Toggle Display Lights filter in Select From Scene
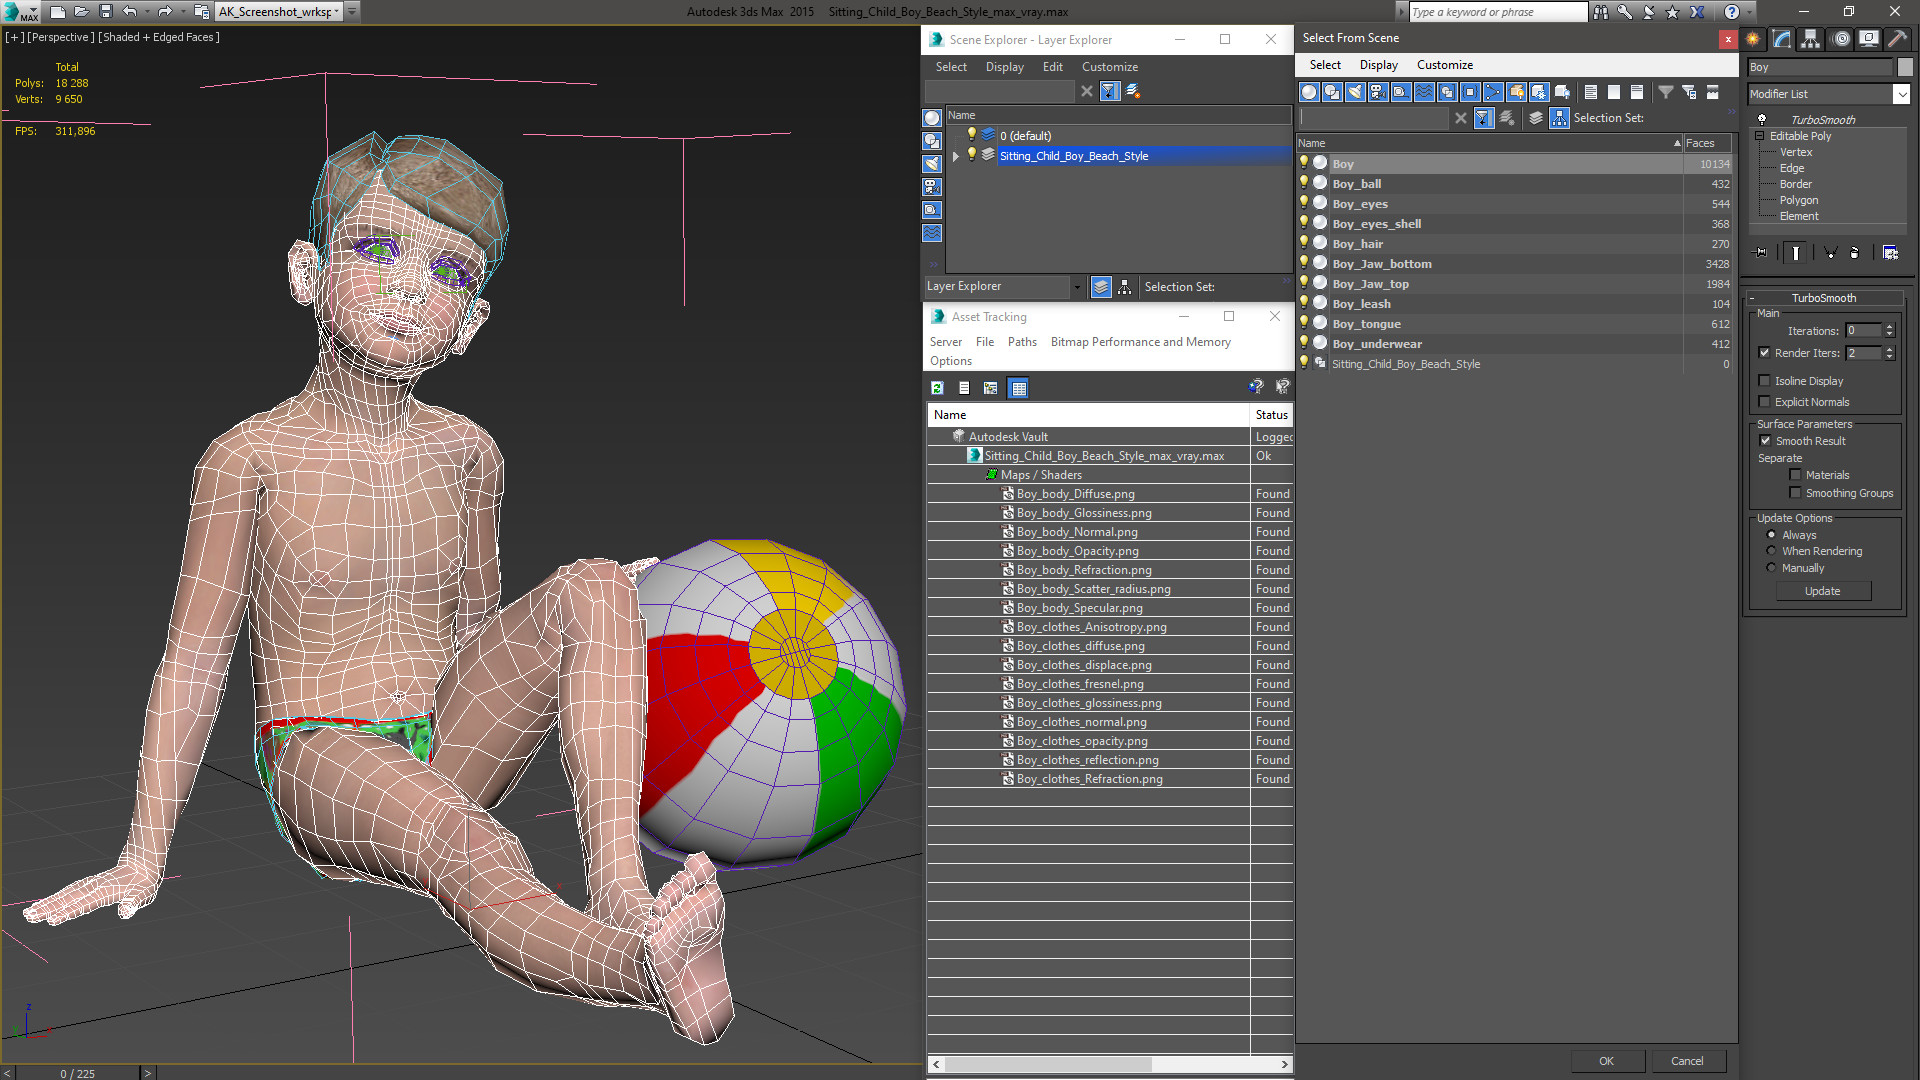This screenshot has height=1080, width=1920. point(1355,92)
